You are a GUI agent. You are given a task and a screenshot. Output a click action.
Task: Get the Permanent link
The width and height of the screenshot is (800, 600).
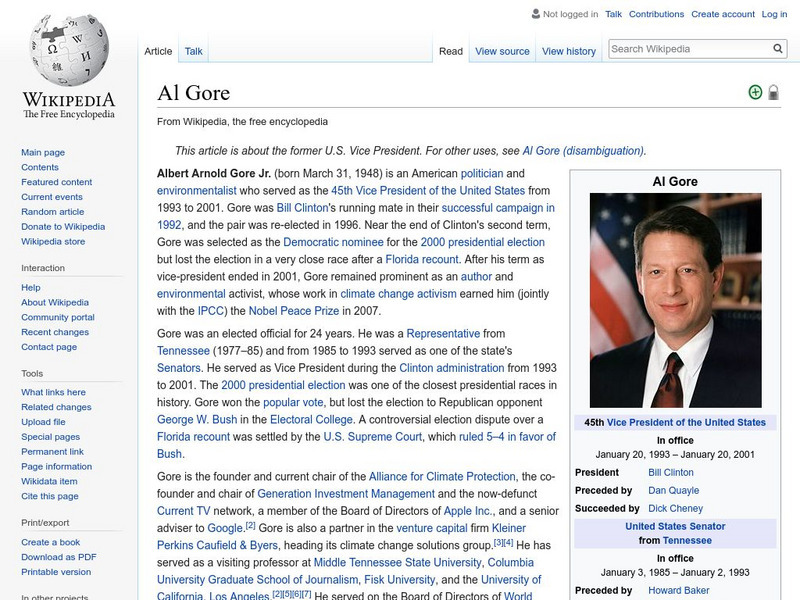[x=52, y=451]
